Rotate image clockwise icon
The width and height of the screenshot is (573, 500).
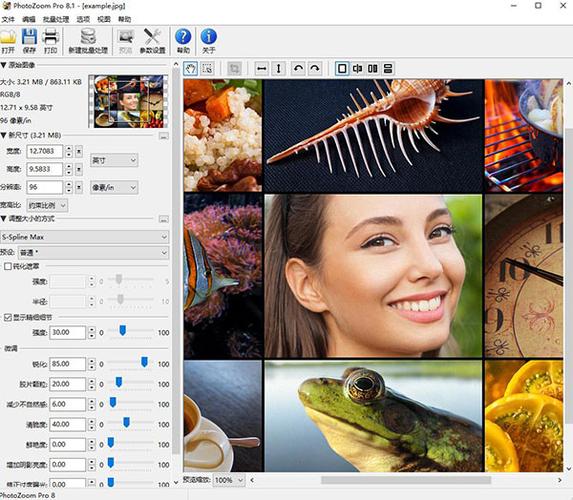click(x=315, y=68)
